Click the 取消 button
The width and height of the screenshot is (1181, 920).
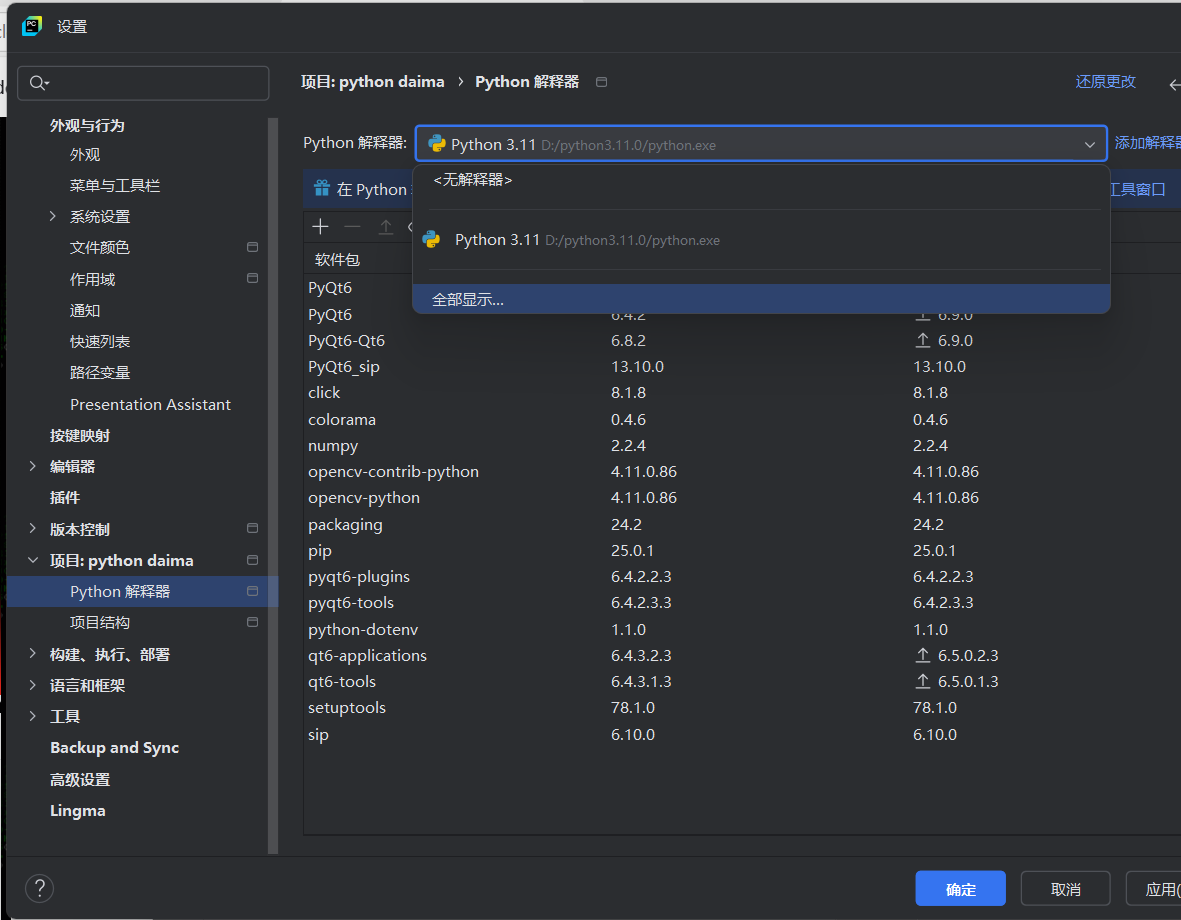pyautogui.click(x=1065, y=888)
